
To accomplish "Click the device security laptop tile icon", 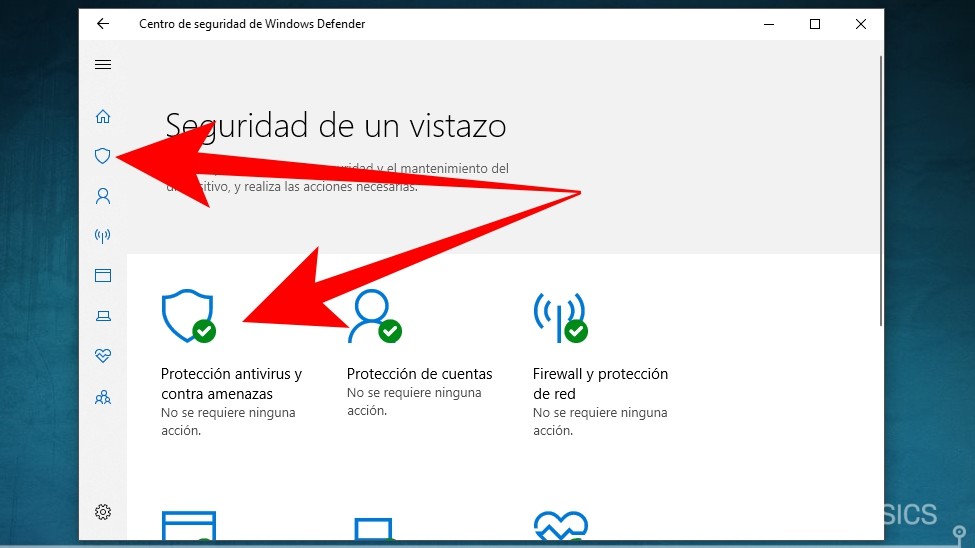I will pos(373,529).
